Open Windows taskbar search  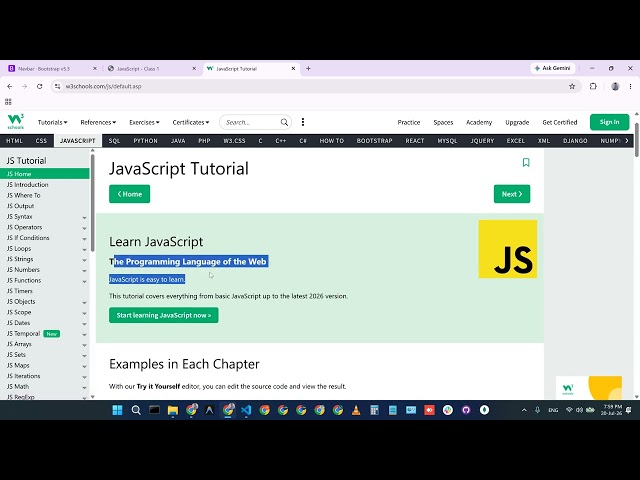pyautogui.click(x=136, y=410)
